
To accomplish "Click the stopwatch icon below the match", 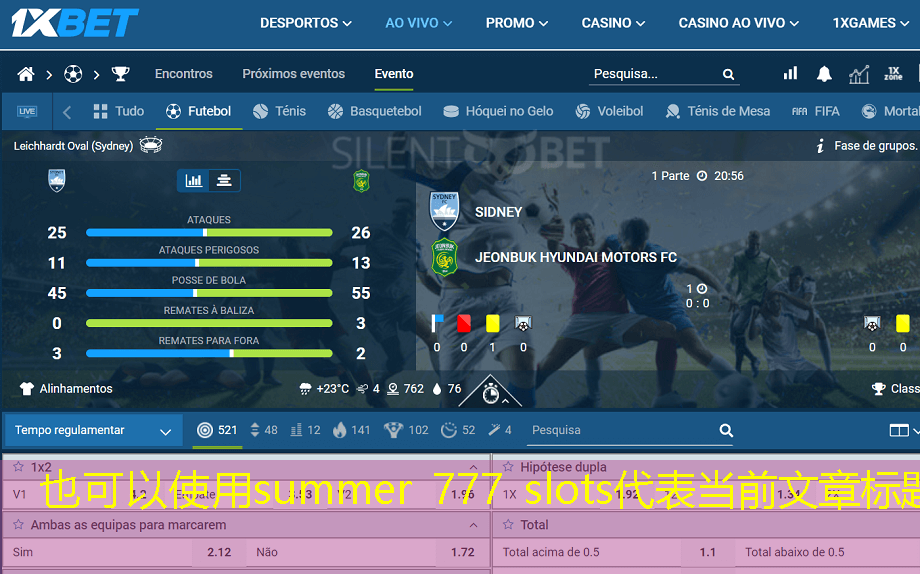I will (x=490, y=393).
